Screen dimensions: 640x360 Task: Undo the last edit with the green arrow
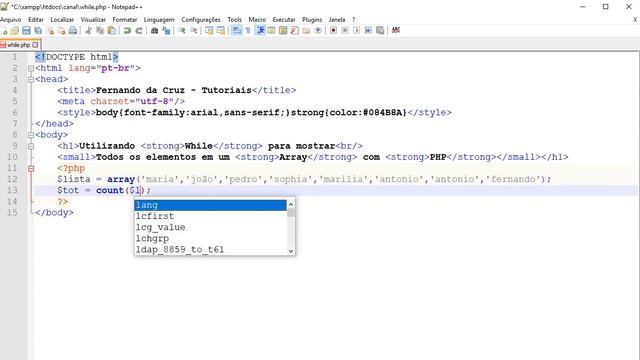(x=127, y=31)
